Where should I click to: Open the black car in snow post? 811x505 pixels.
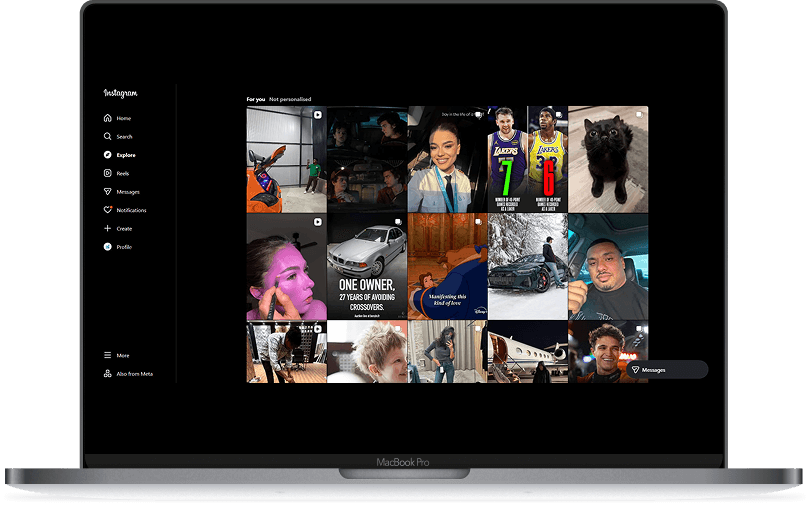coord(527,267)
